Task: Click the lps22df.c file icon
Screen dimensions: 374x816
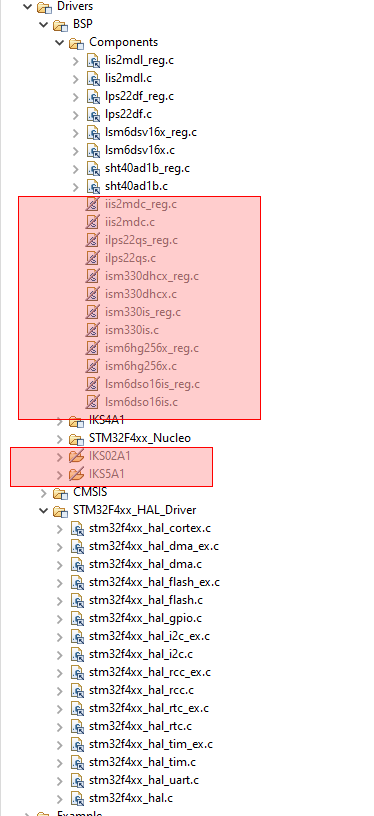Action: [93, 114]
